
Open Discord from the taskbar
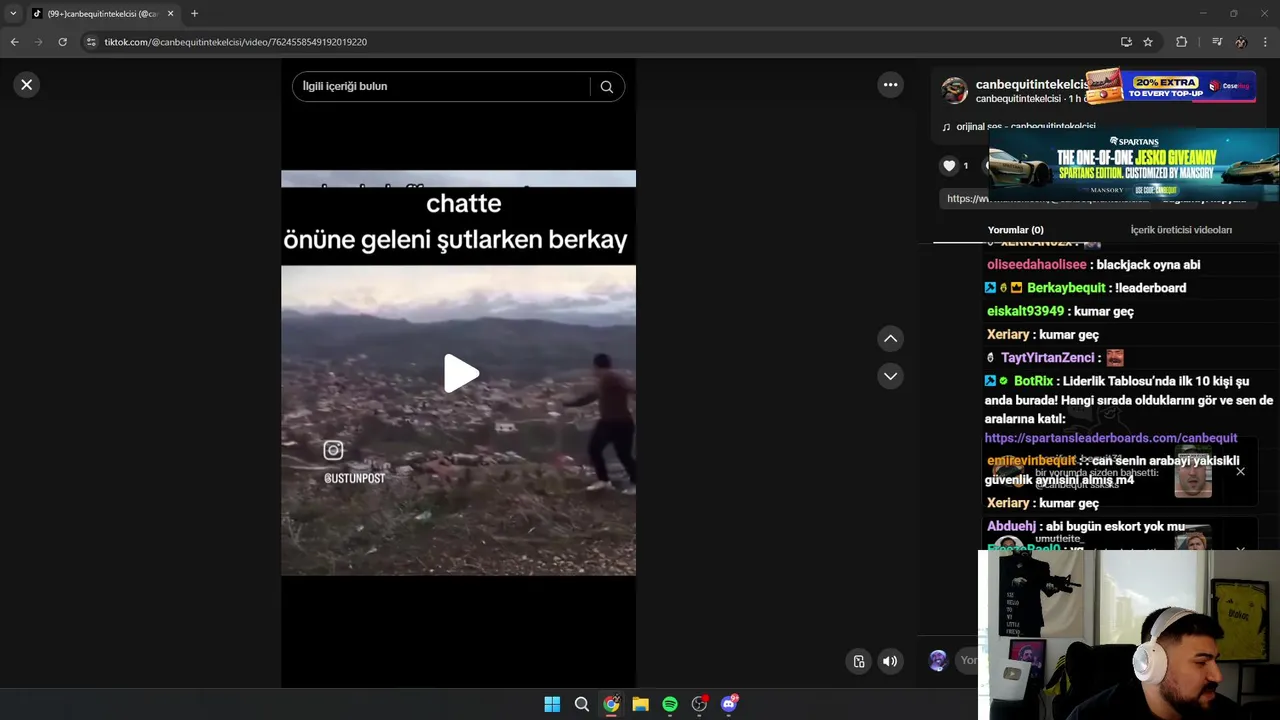coord(729,704)
